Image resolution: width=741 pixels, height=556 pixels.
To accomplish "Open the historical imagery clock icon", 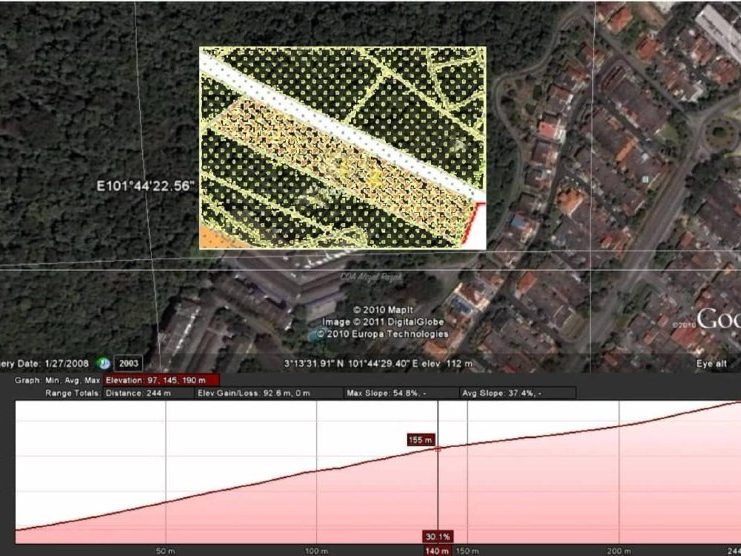I will point(103,363).
